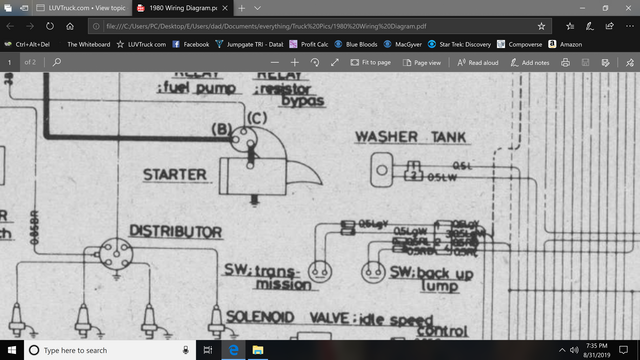Open the MacGyver bookmark
The height and width of the screenshot is (360, 640).
tap(403, 44)
